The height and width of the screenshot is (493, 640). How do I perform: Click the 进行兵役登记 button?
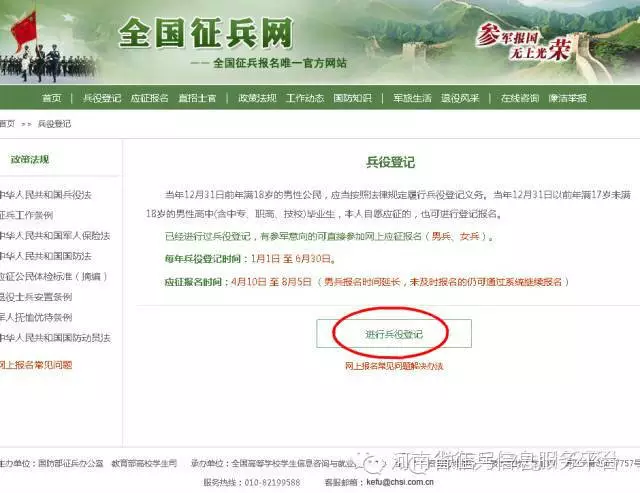click(394, 334)
